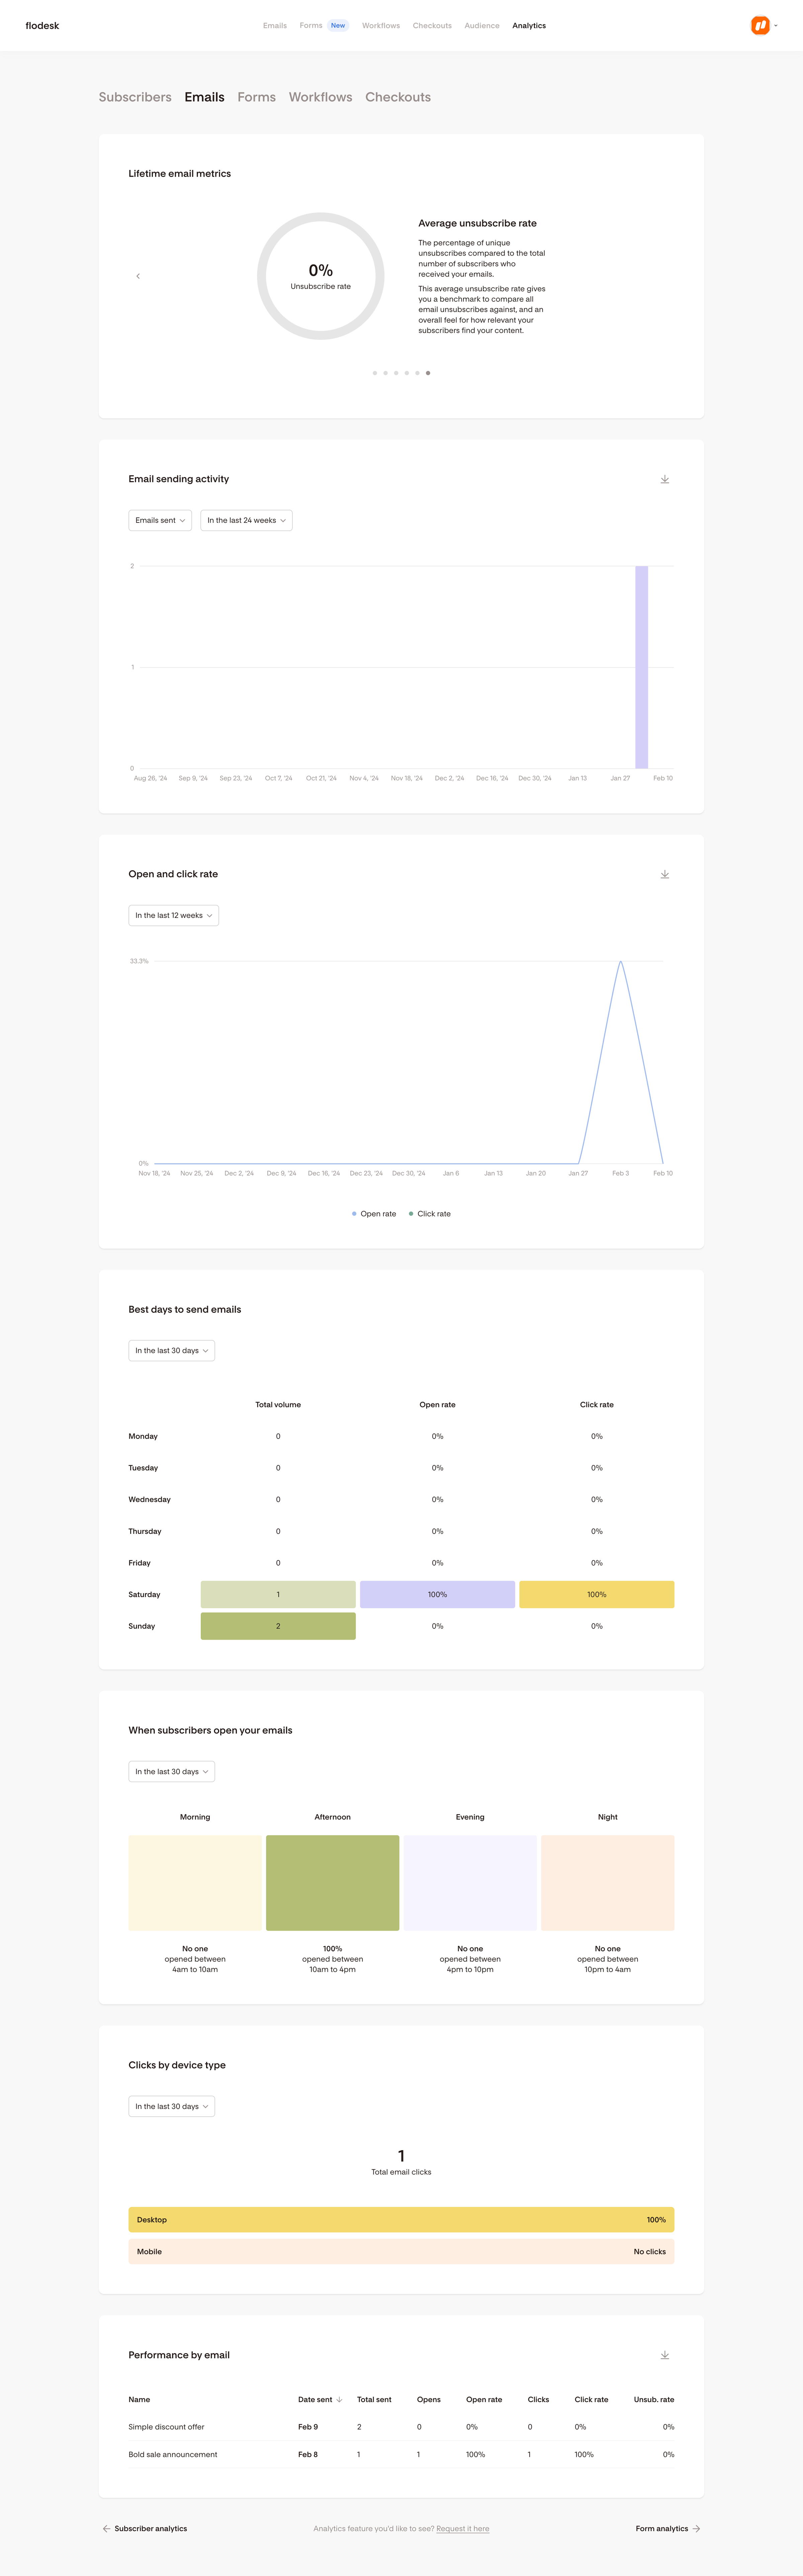Switch to Checkouts analytics tab

click(x=398, y=97)
